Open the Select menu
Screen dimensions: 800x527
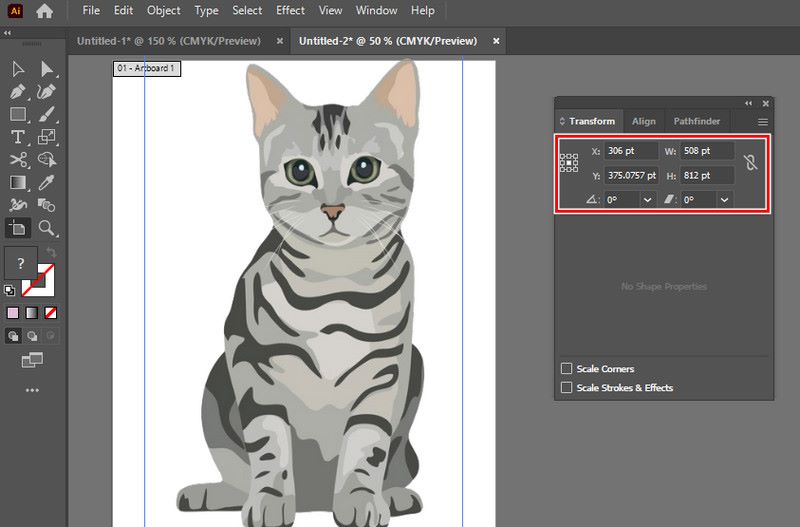[247, 10]
